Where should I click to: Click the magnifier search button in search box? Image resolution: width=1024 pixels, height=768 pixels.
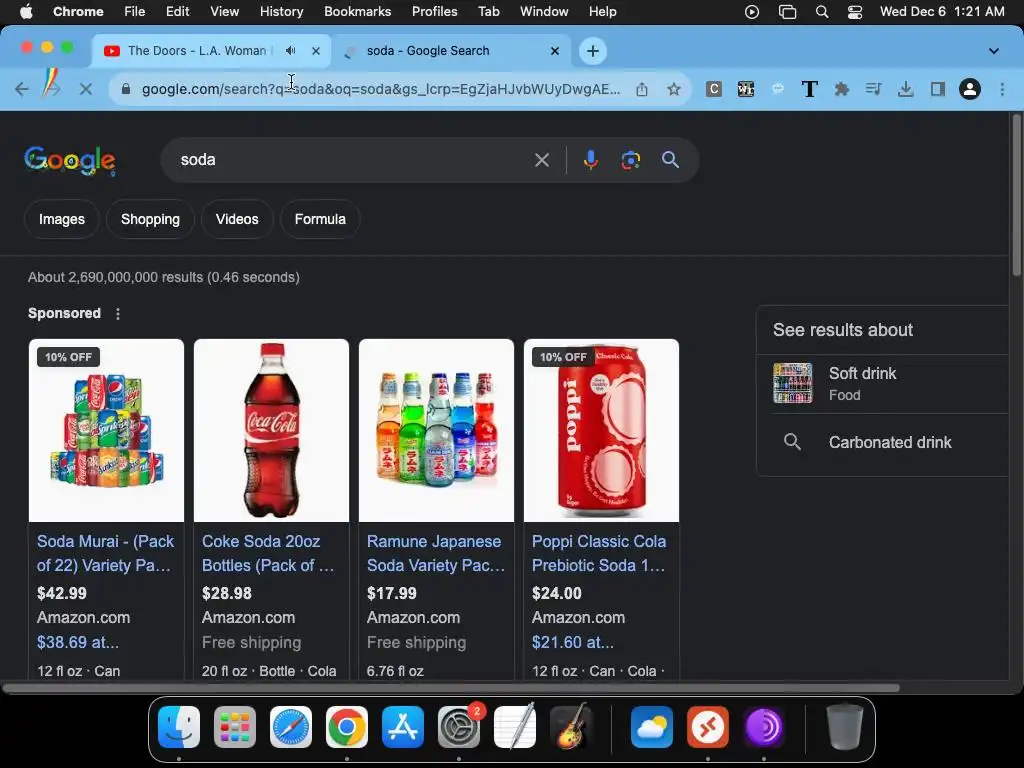pyautogui.click(x=670, y=160)
